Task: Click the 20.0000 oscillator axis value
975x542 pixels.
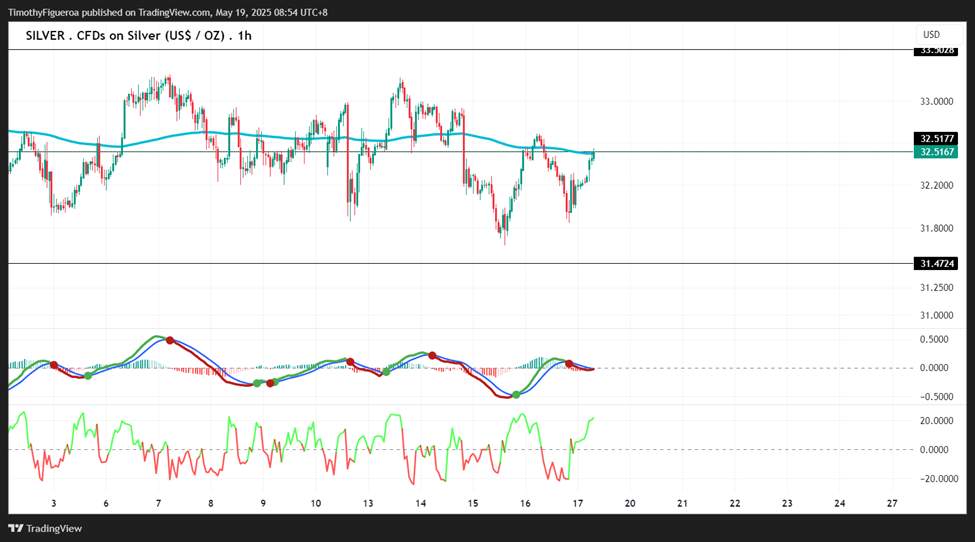Action: [936, 421]
